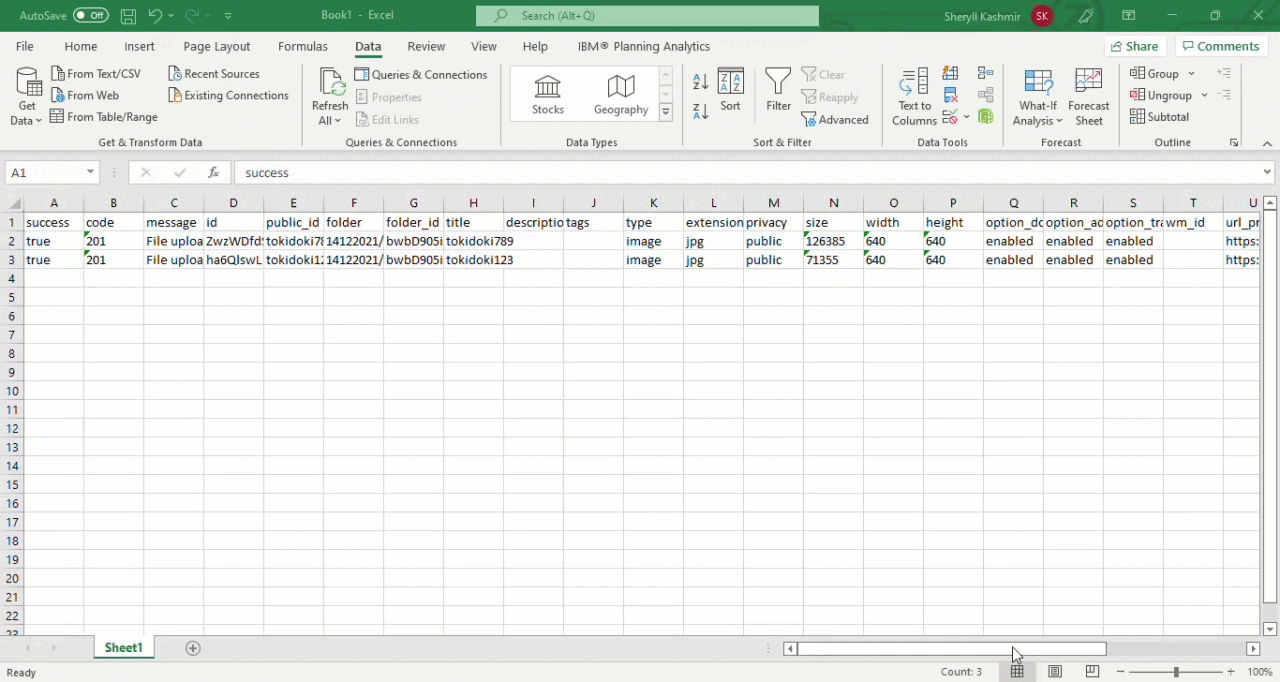Open Text to Columns tool
This screenshot has width=1280, height=682.
[x=914, y=97]
